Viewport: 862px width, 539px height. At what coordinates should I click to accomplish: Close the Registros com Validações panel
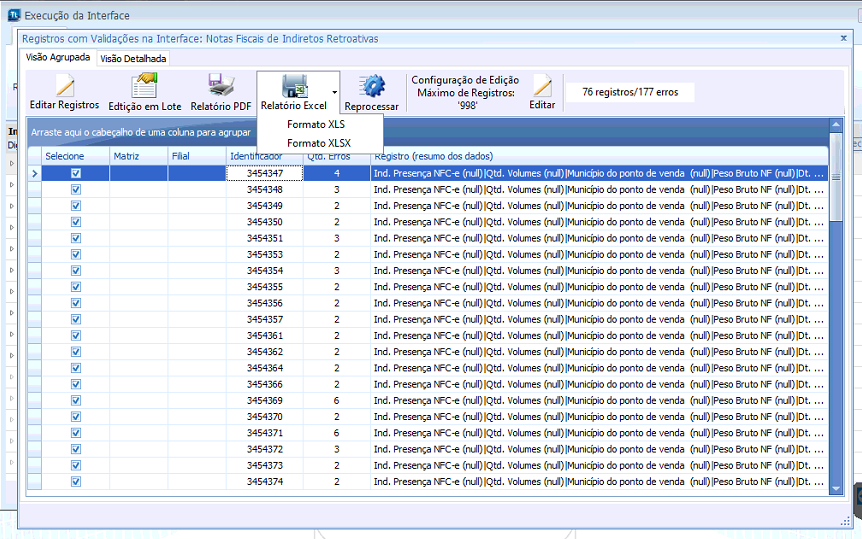(843, 38)
